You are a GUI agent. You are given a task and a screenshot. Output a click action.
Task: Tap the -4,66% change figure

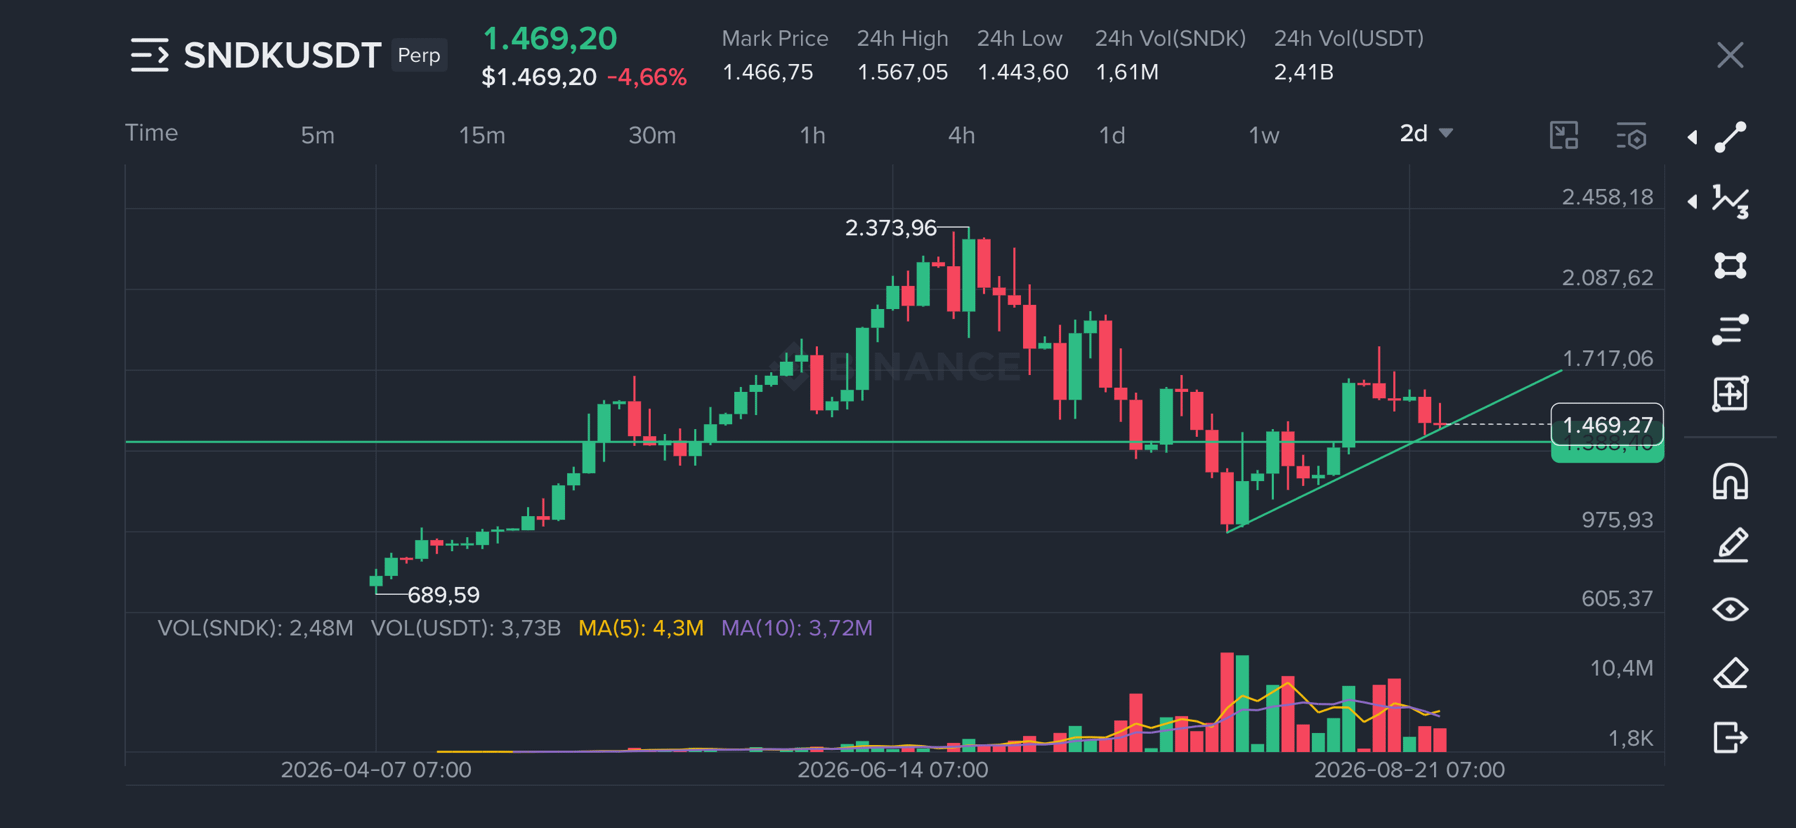(647, 77)
